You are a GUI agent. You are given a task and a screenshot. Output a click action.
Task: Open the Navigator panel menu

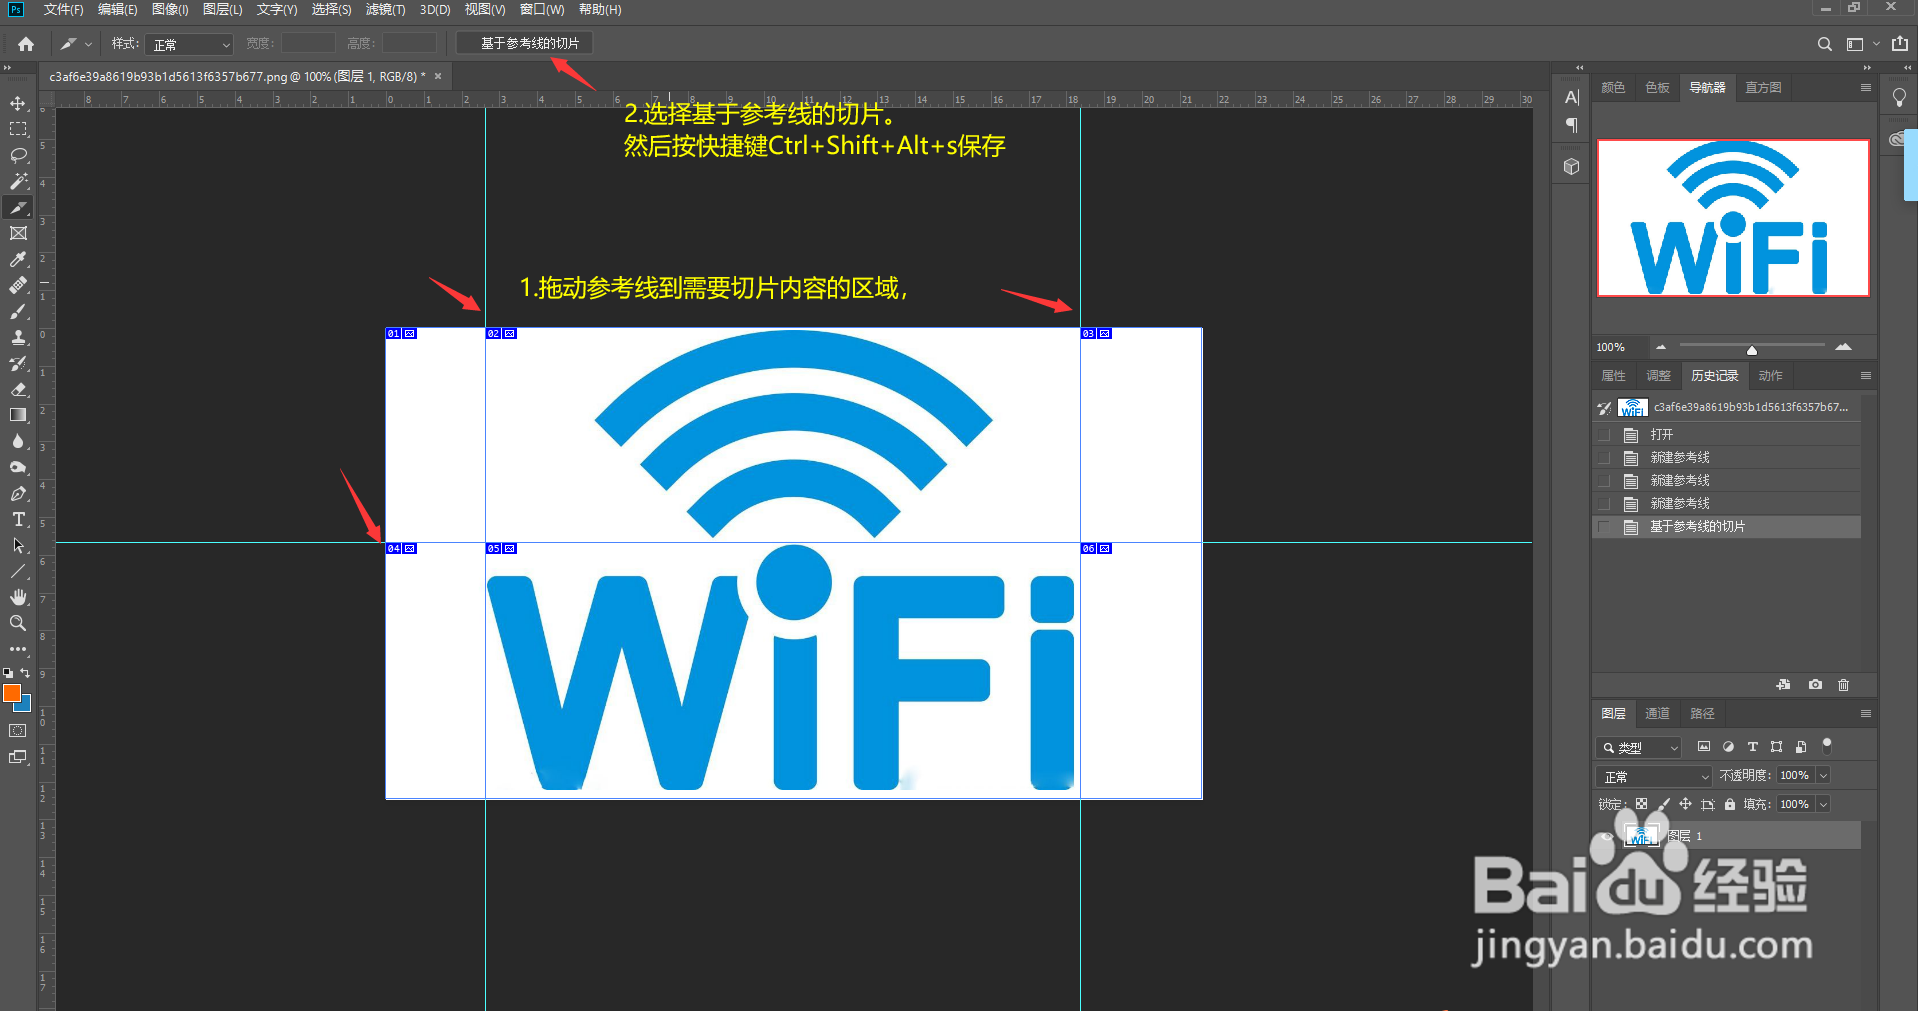pyautogui.click(x=1865, y=87)
